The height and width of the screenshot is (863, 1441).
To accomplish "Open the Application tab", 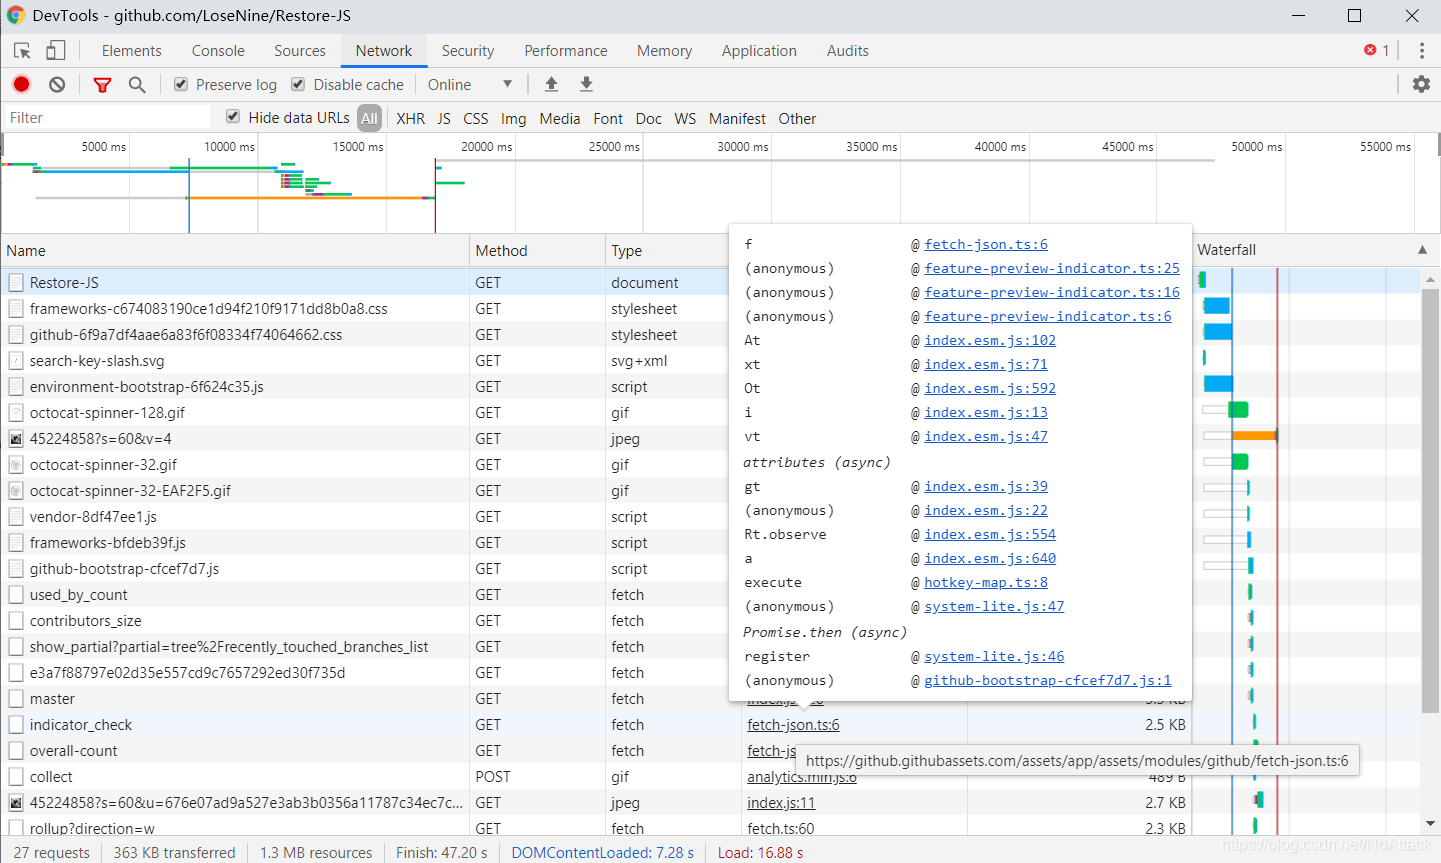I will coord(759,51).
